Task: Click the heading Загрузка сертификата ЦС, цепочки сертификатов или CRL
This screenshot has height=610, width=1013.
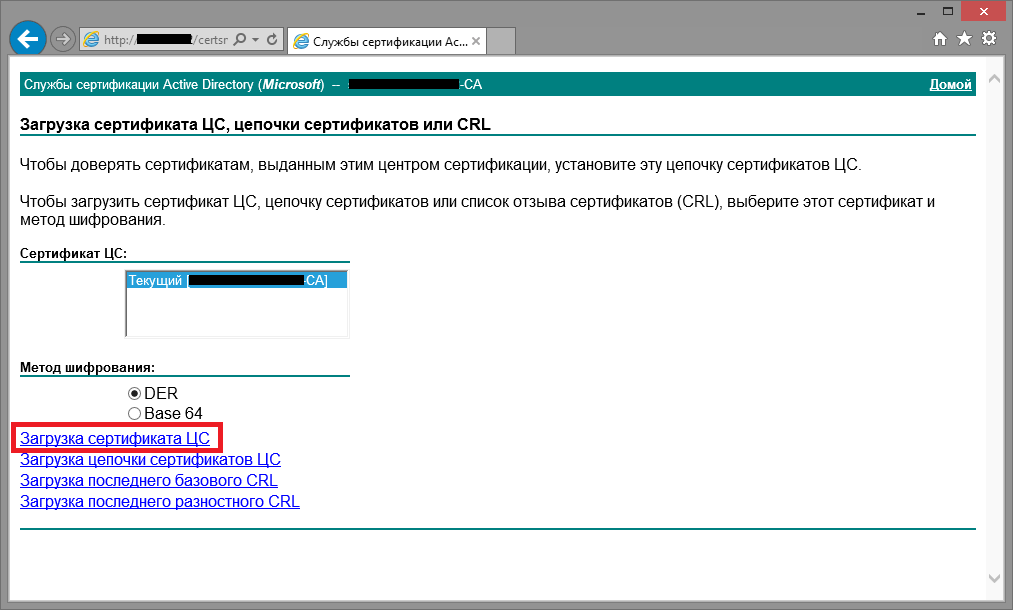Action: point(255,125)
